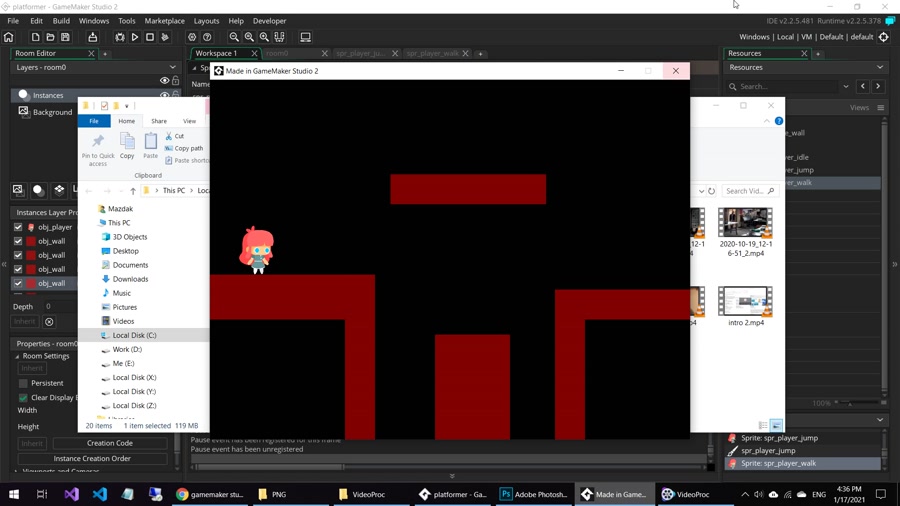Create a new project via toolbar

coord(36,37)
